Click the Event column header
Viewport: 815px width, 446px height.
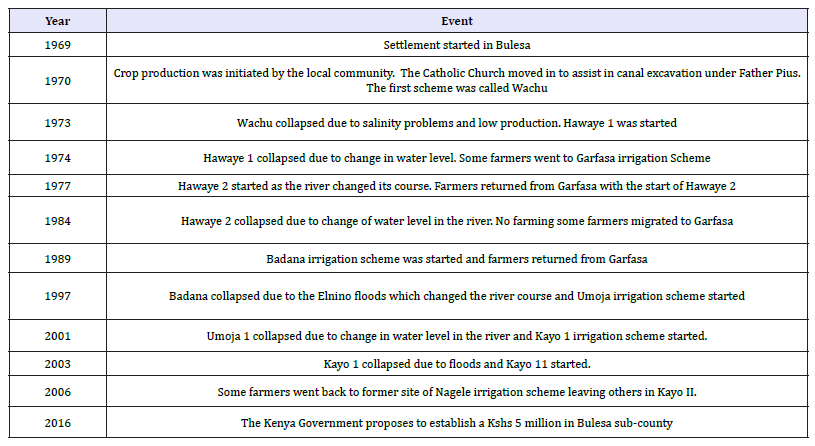point(457,20)
